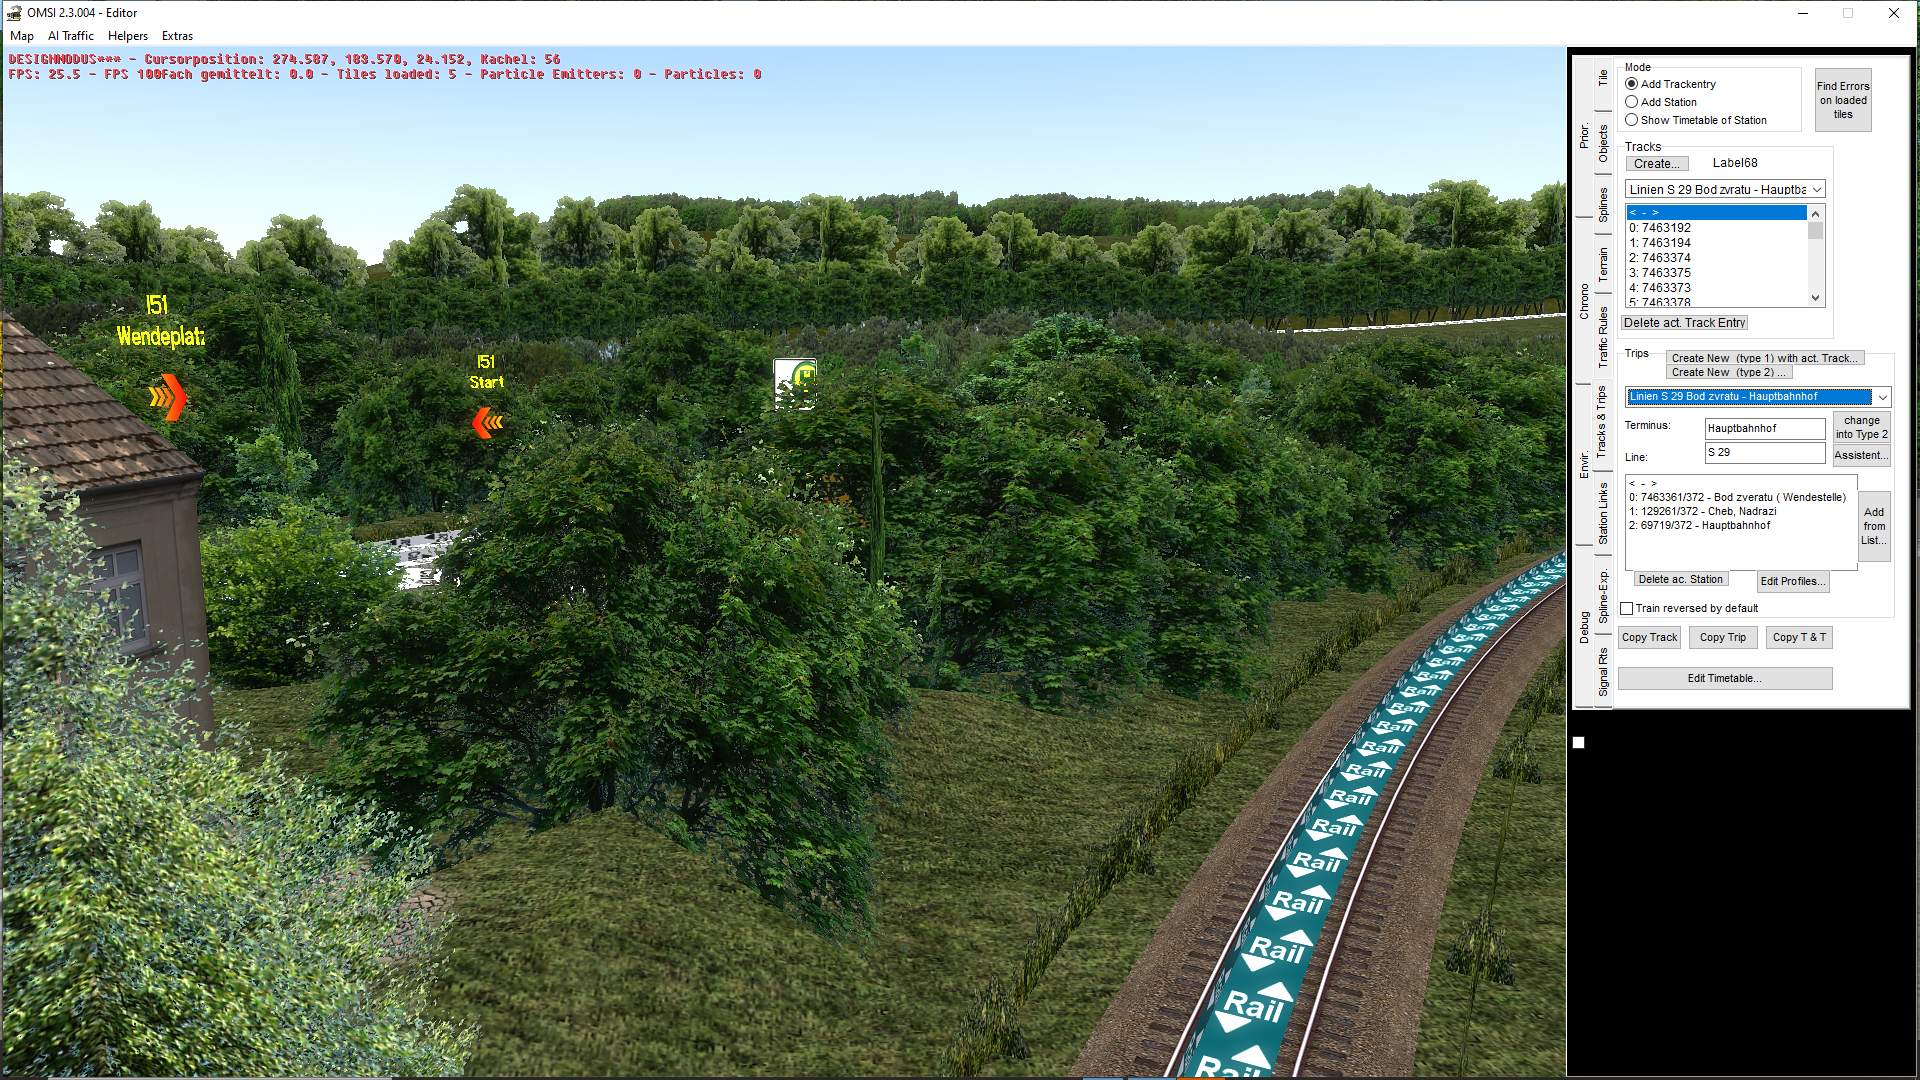This screenshot has height=1080, width=1920.
Task: Enable Train reversed by default checkbox
Action: pyautogui.click(x=1627, y=608)
